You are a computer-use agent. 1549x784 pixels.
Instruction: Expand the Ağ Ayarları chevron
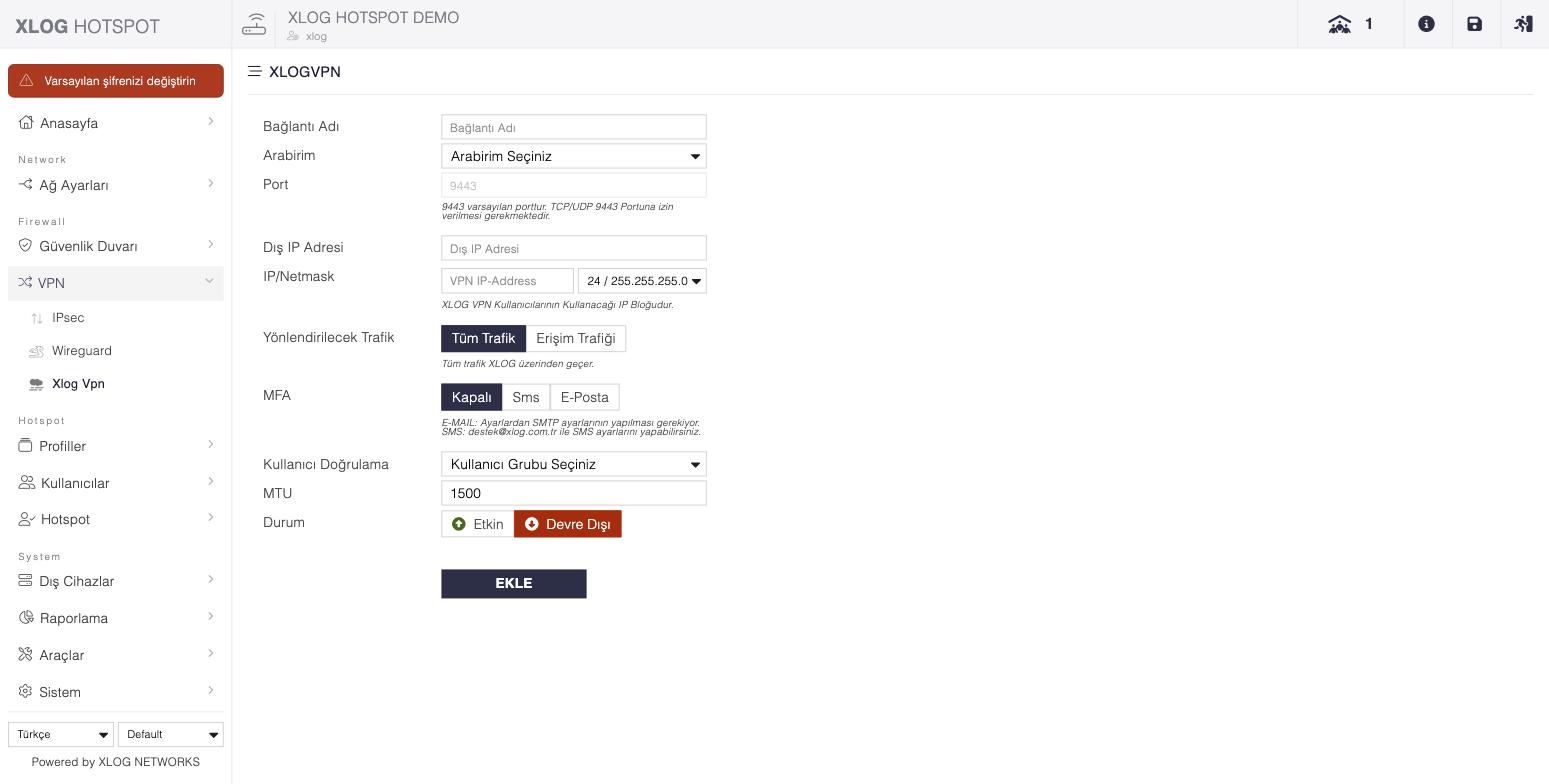210,183
